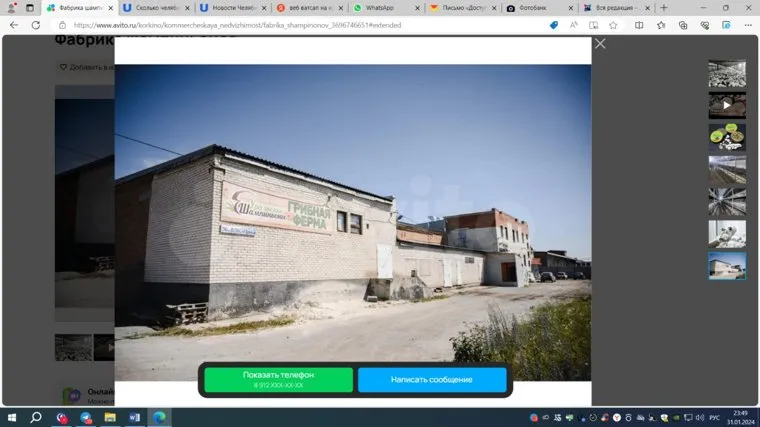Click the address bar URL field
The height and width of the screenshot is (427, 760).
(300, 25)
